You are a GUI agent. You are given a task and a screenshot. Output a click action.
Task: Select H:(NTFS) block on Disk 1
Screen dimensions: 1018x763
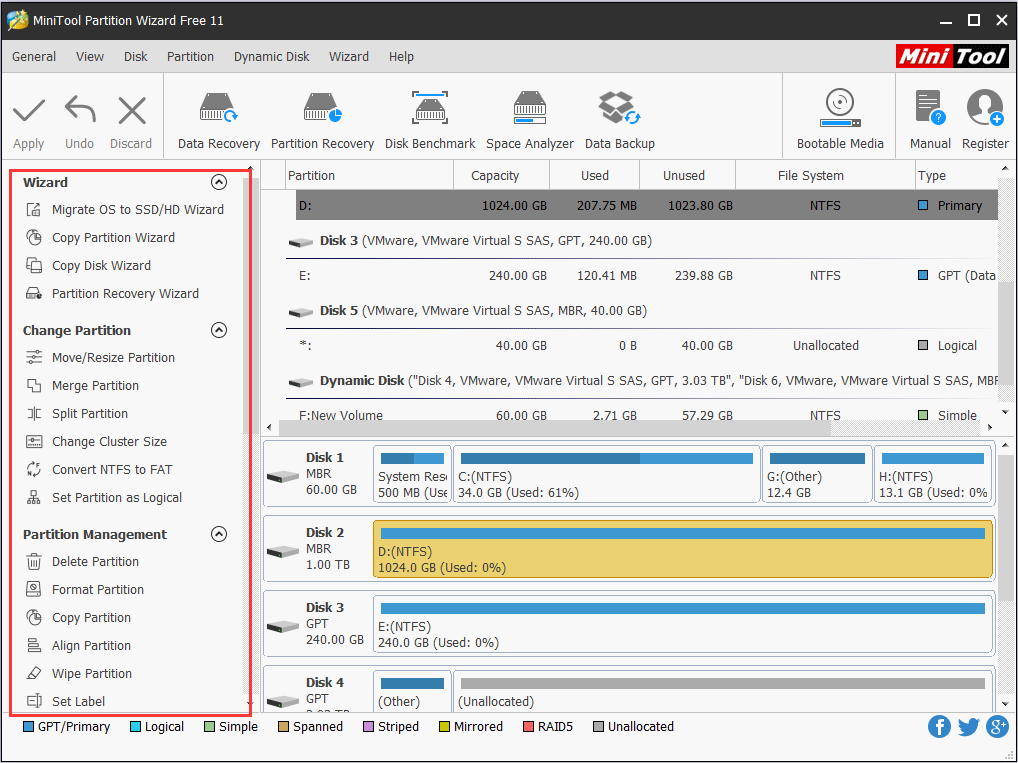(934, 474)
